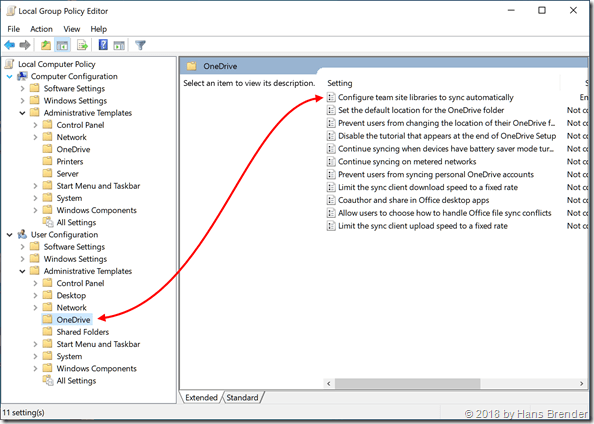Image resolution: width=594 pixels, height=424 pixels.
Task: Click the Back arrow toolbar icon
Action: pyautogui.click(x=9, y=45)
